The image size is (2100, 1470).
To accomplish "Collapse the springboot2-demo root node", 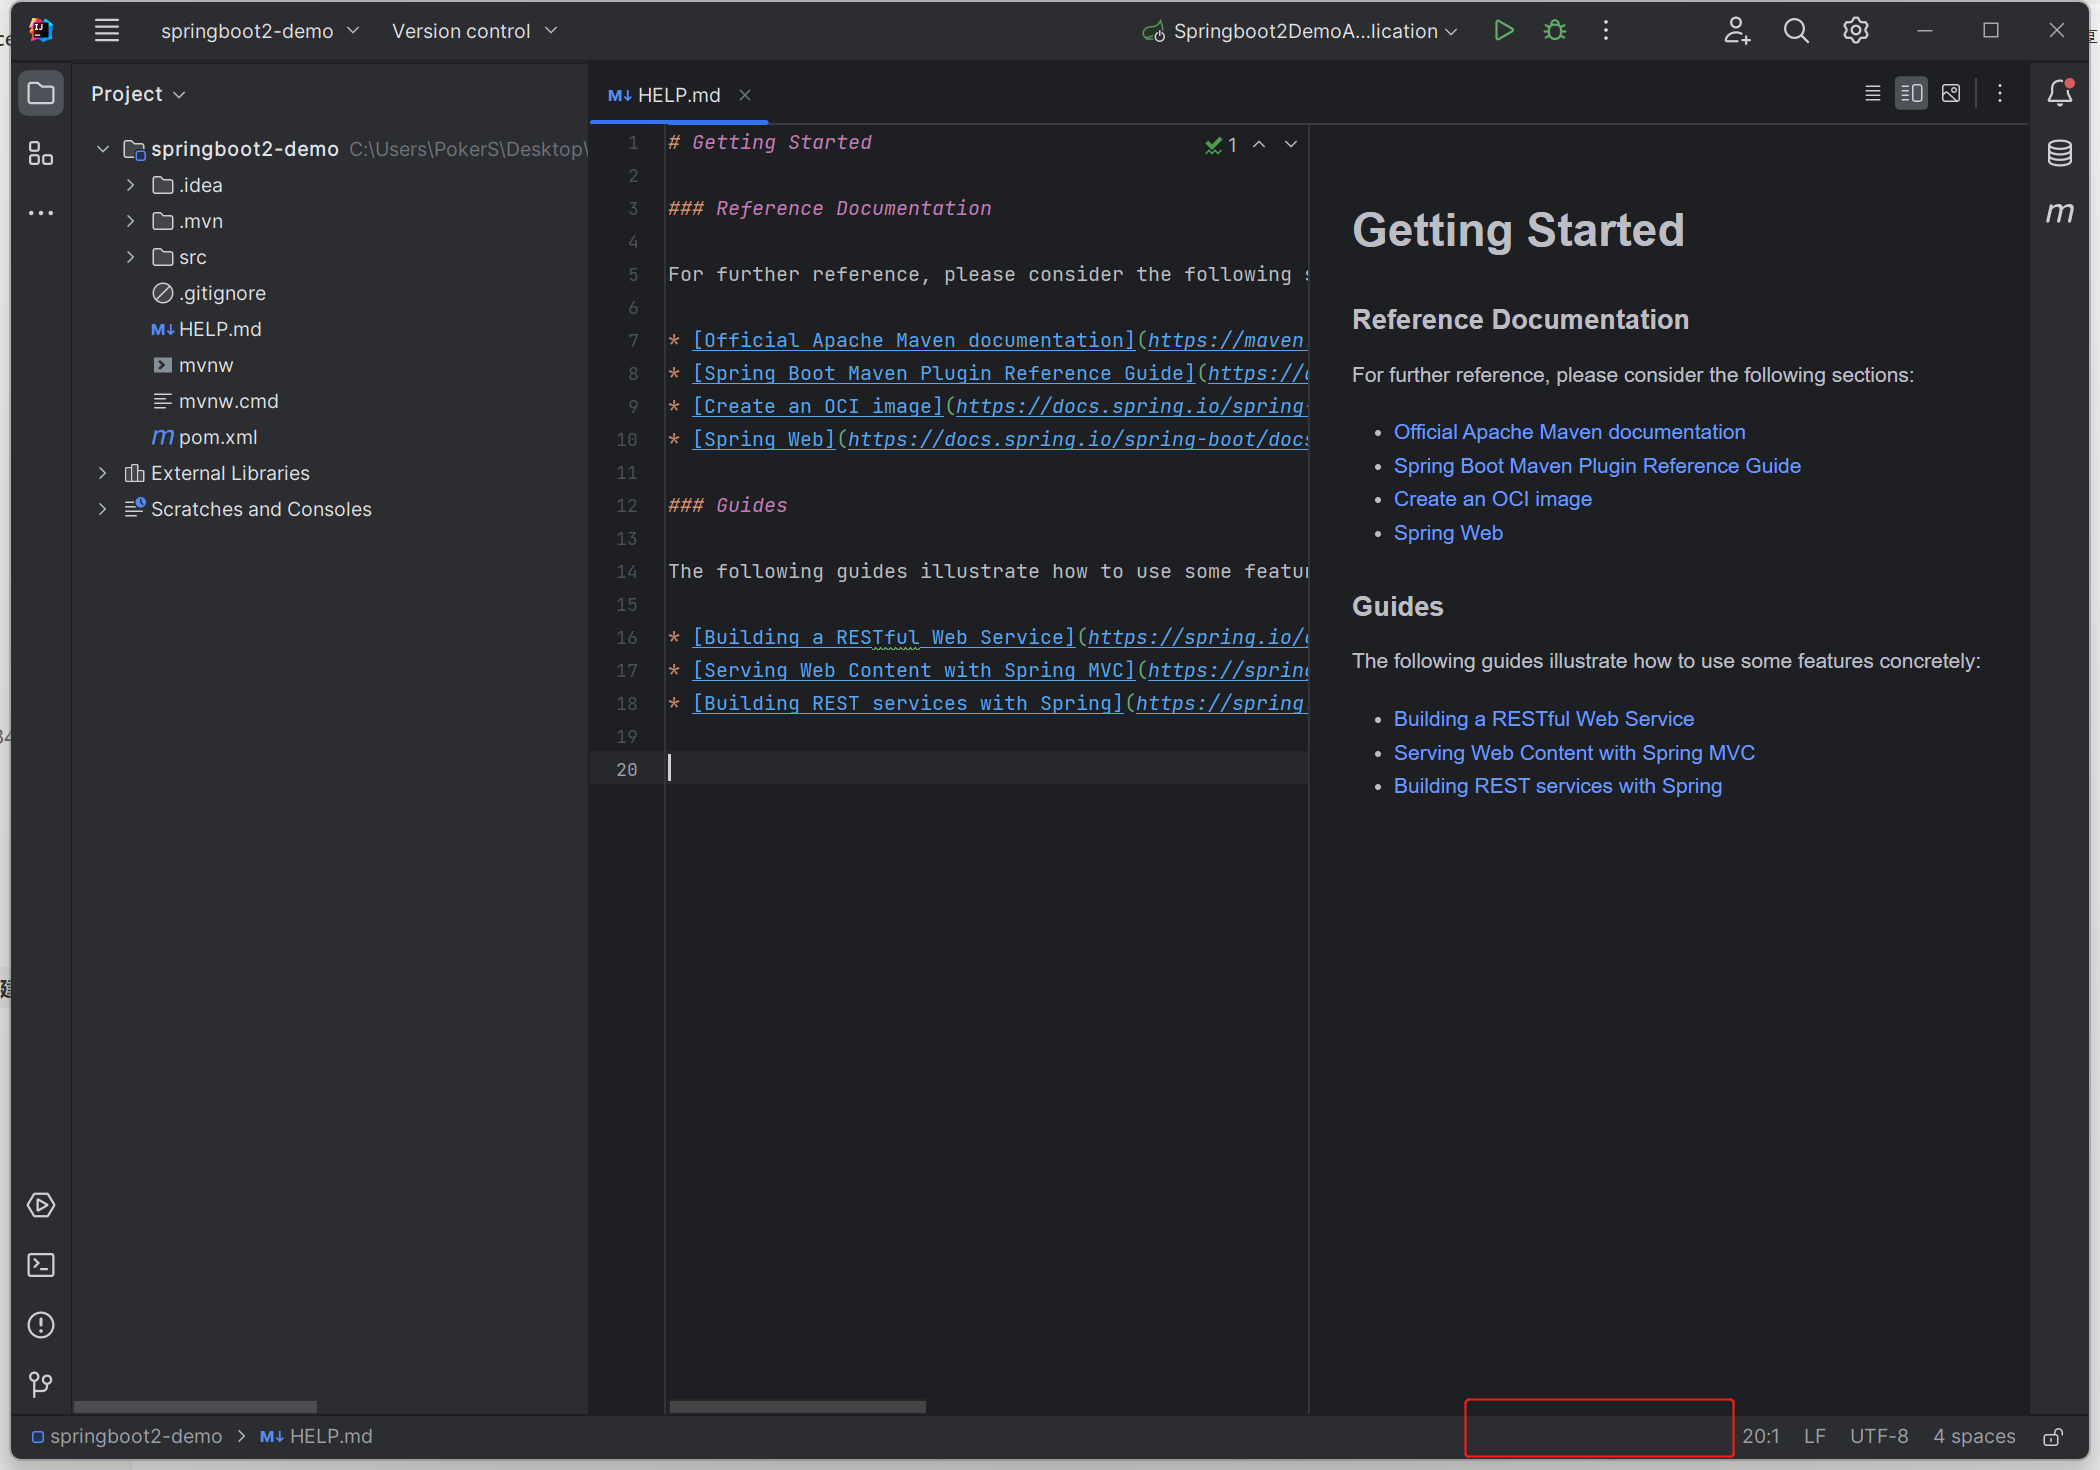I will pos(102,149).
